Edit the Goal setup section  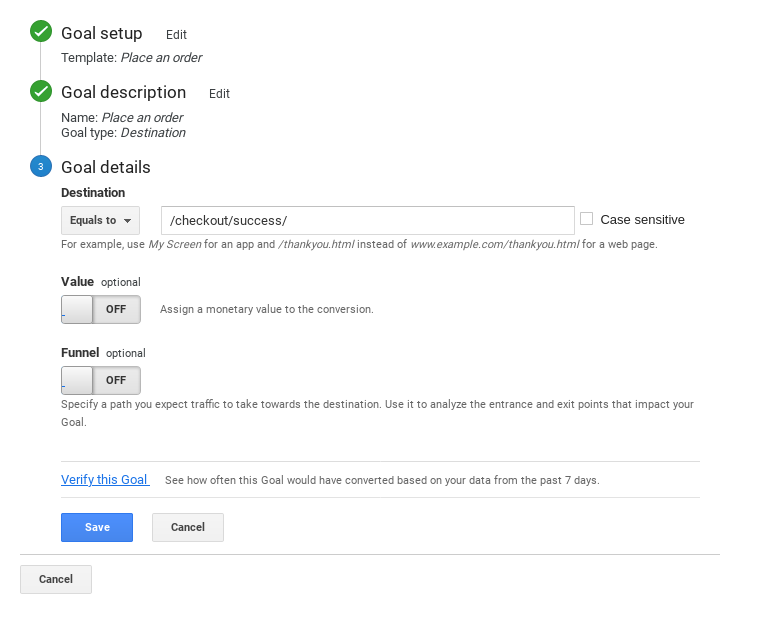click(x=176, y=35)
